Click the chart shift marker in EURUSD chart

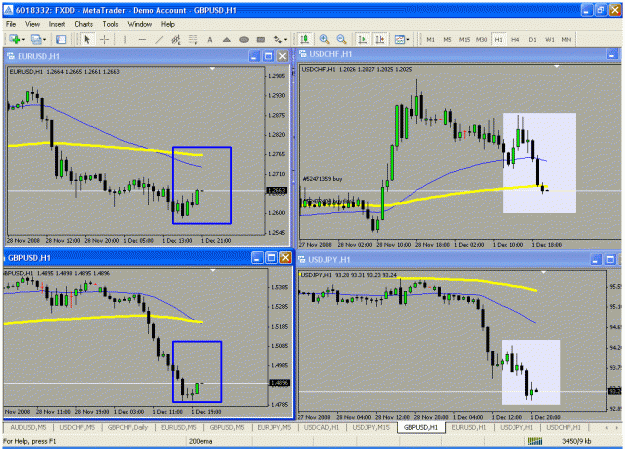[212, 69]
